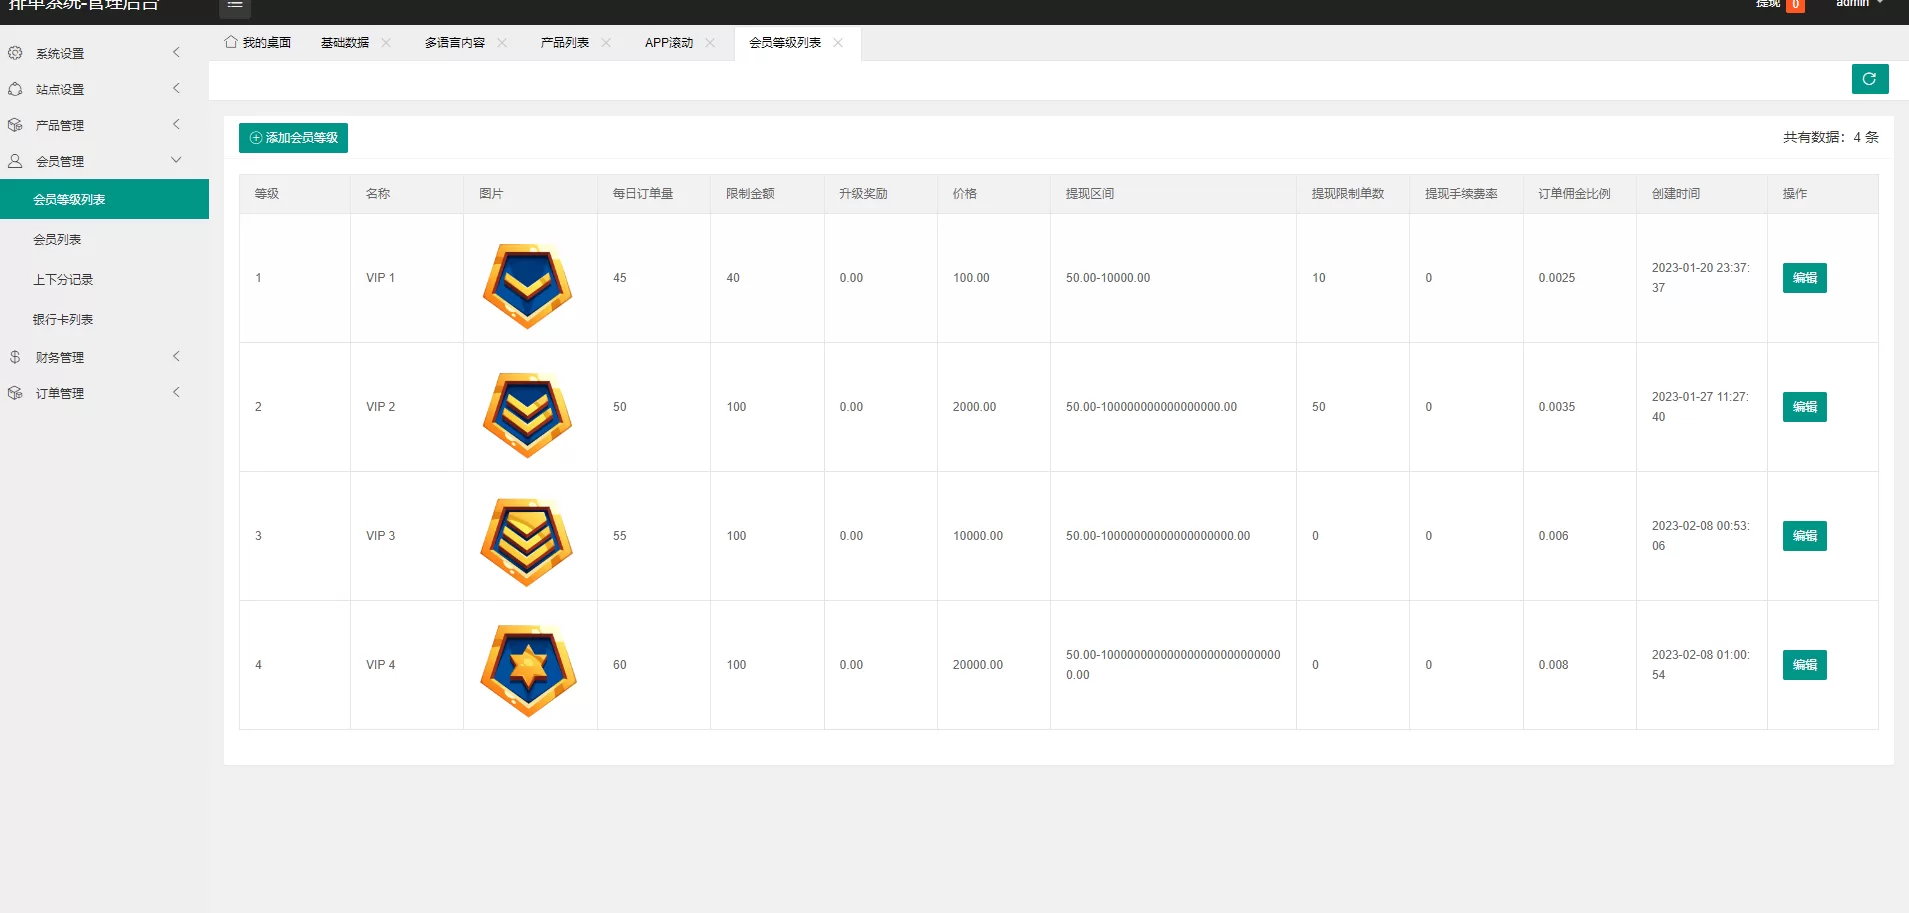Open 银行卡列表 in sidebar
The image size is (1909, 913).
coord(63,320)
